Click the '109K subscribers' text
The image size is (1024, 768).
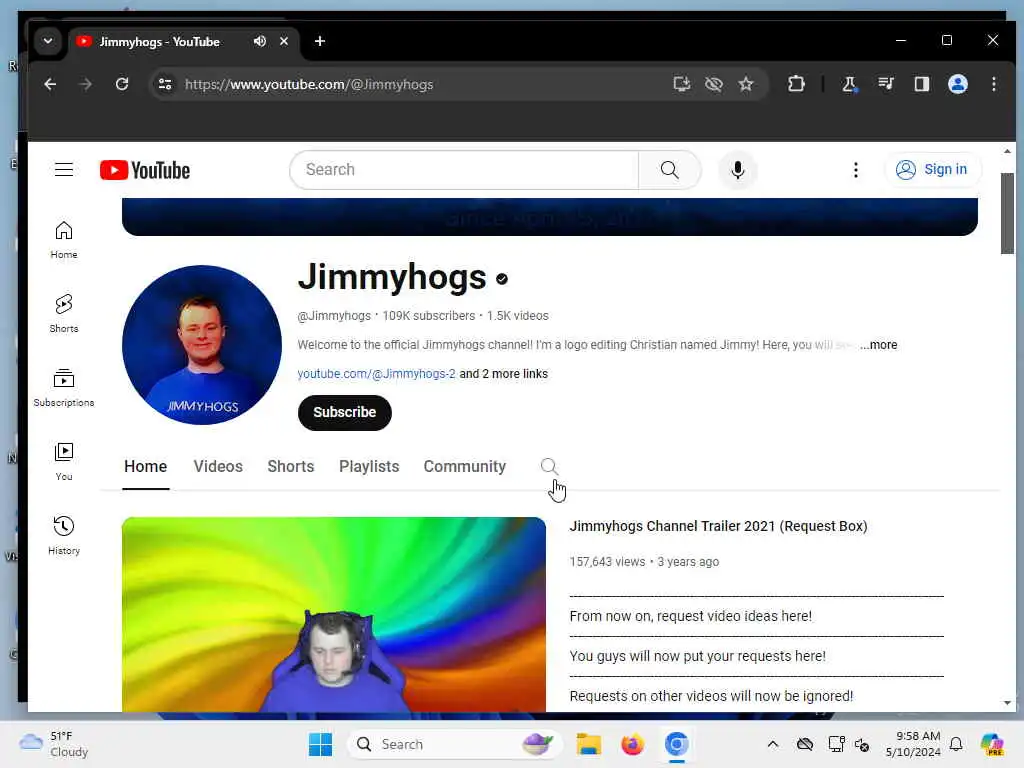(x=428, y=316)
